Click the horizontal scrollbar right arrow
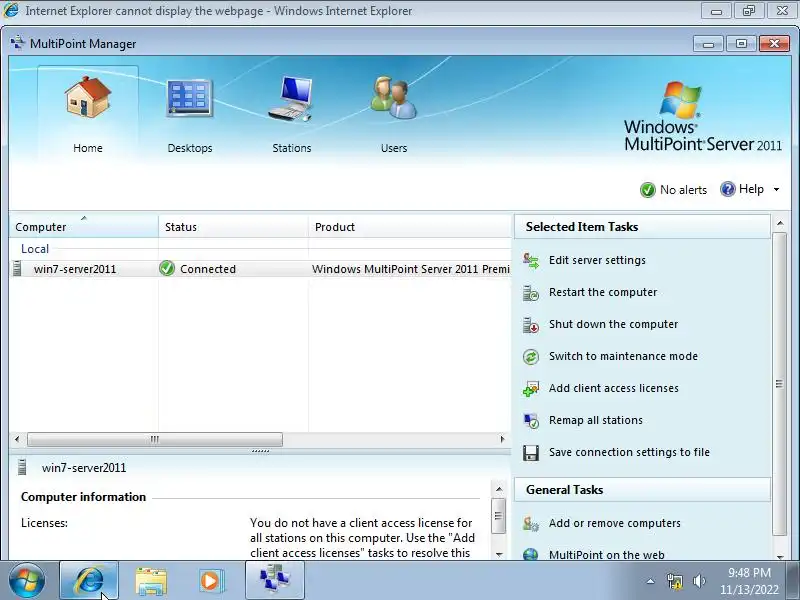The image size is (800, 600). [x=502, y=439]
